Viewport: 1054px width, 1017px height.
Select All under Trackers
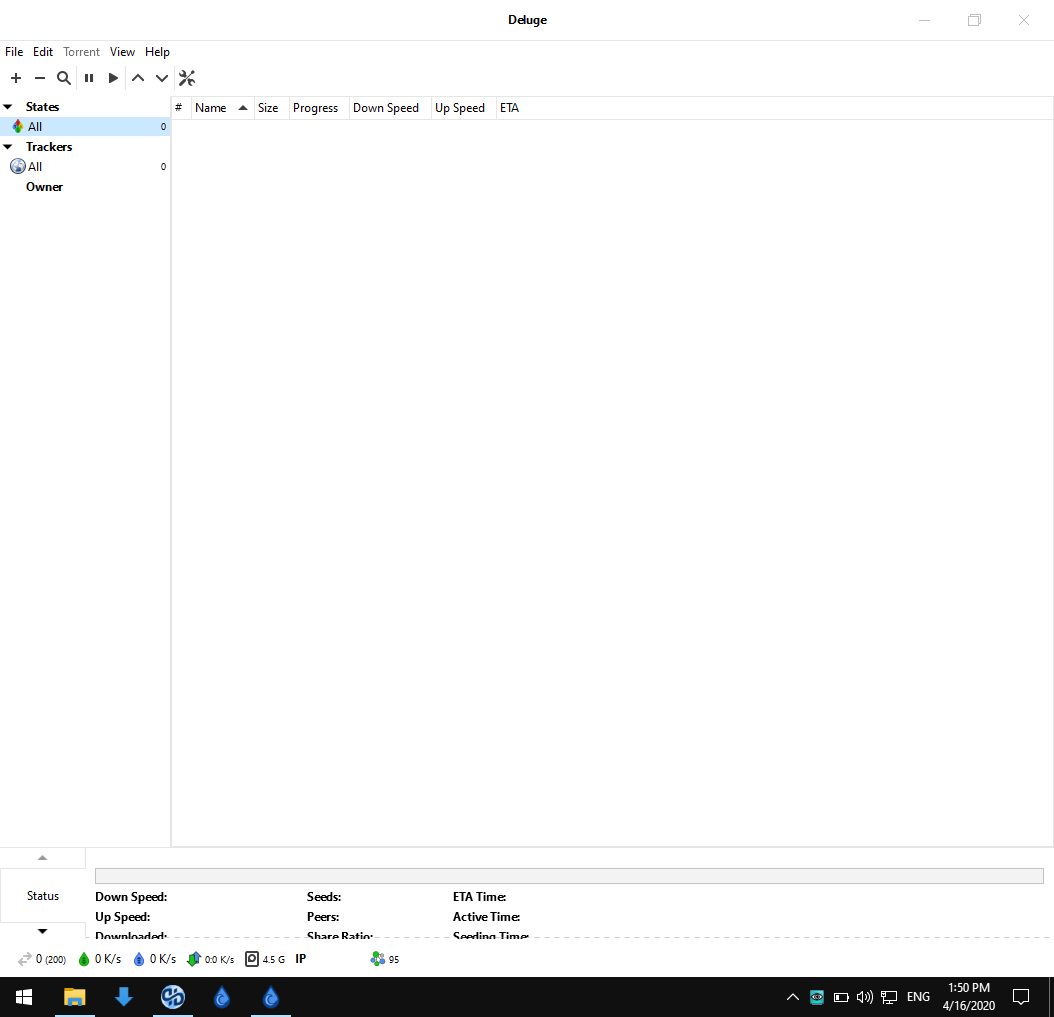pos(85,167)
